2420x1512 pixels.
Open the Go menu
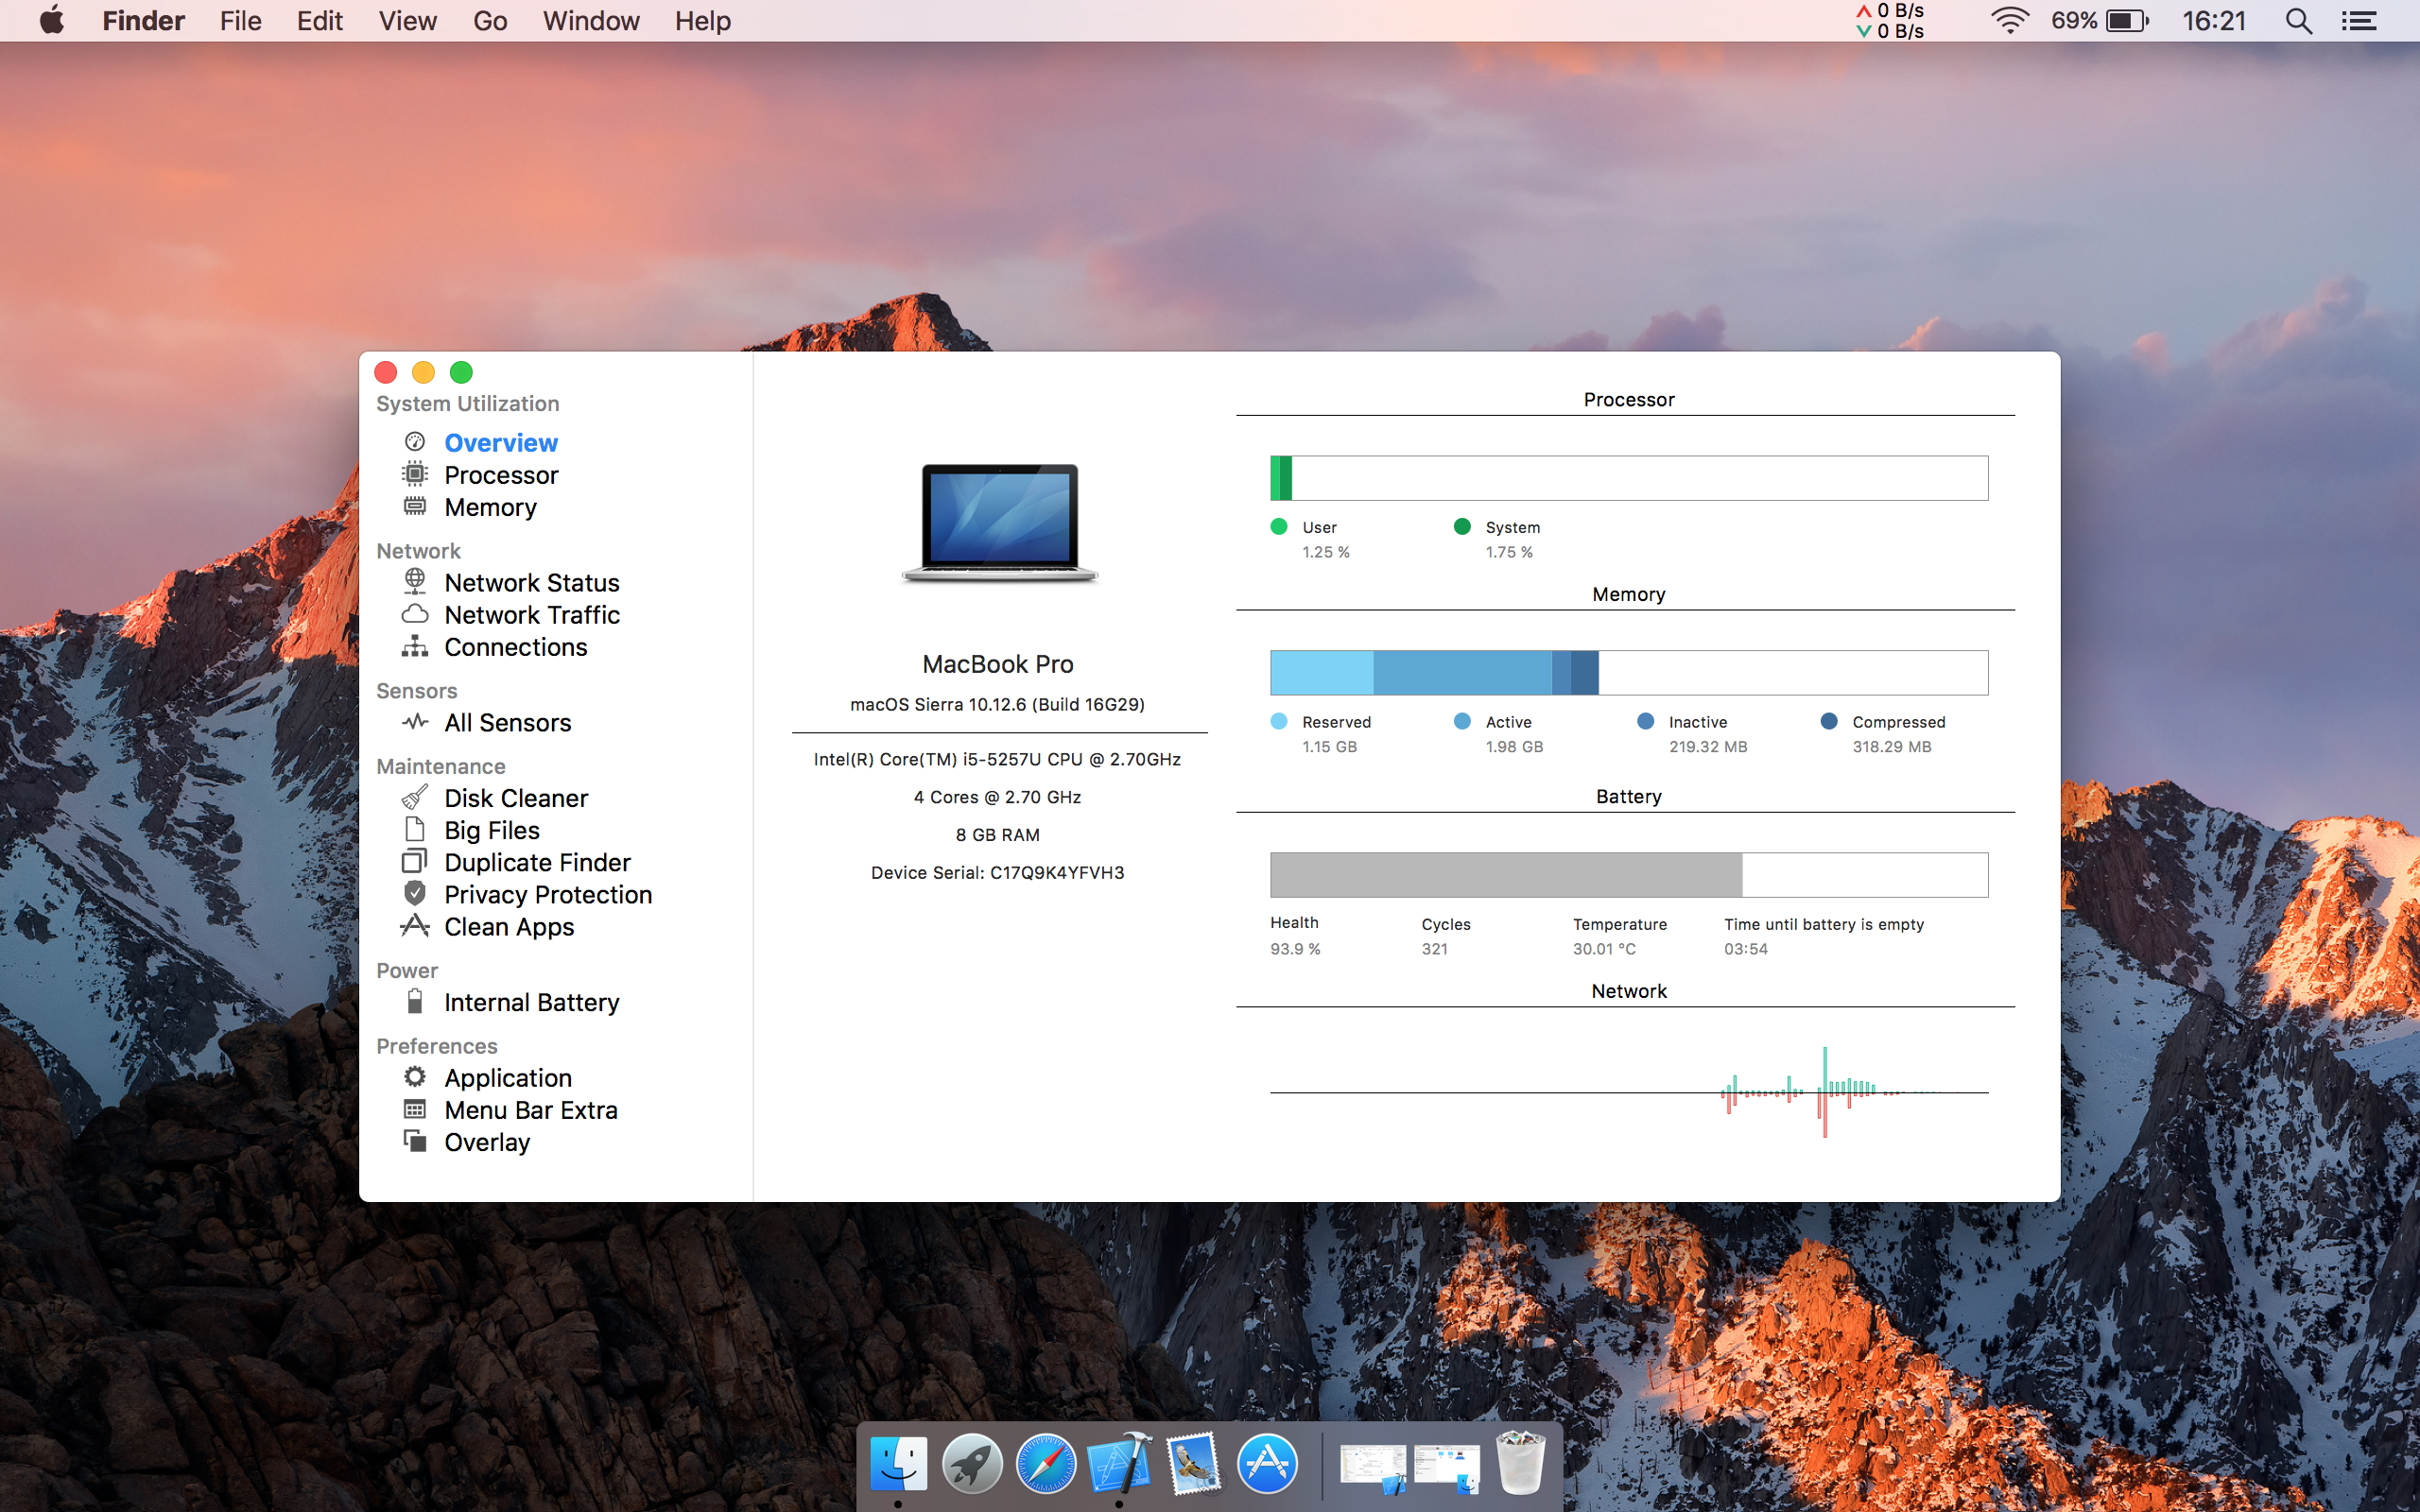(x=490, y=21)
